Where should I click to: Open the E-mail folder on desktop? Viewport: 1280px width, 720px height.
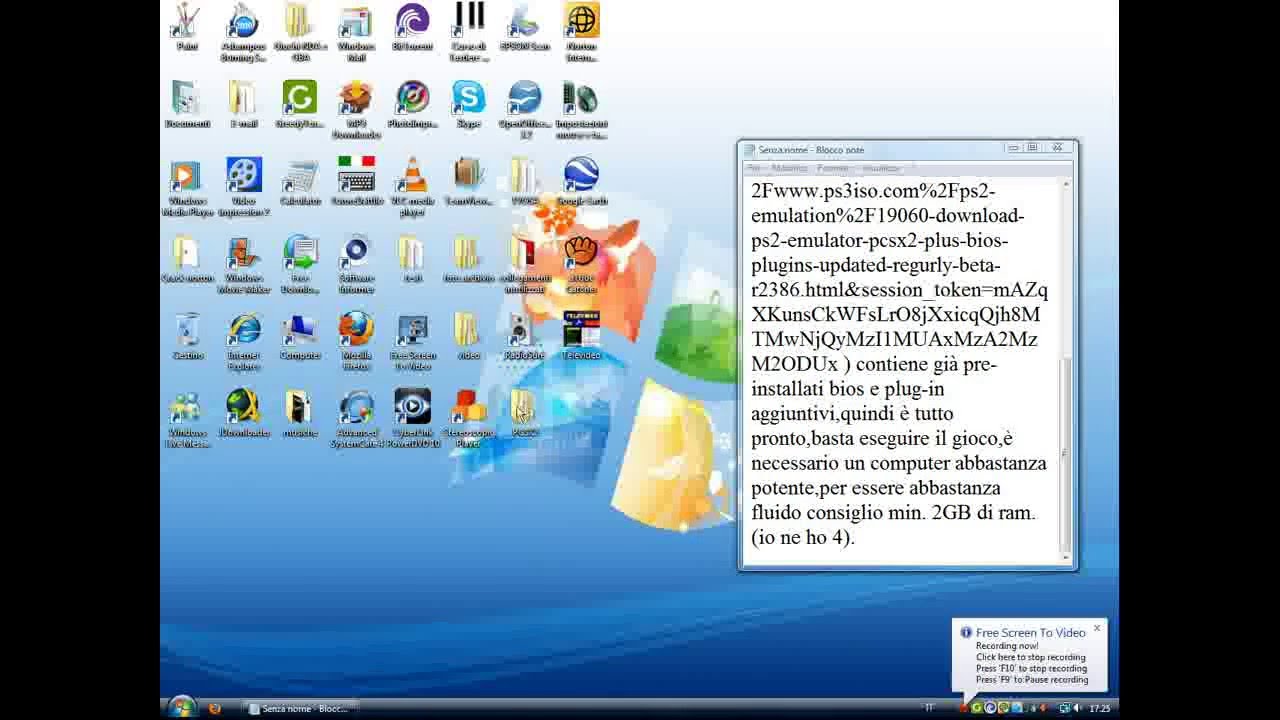tap(243, 104)
